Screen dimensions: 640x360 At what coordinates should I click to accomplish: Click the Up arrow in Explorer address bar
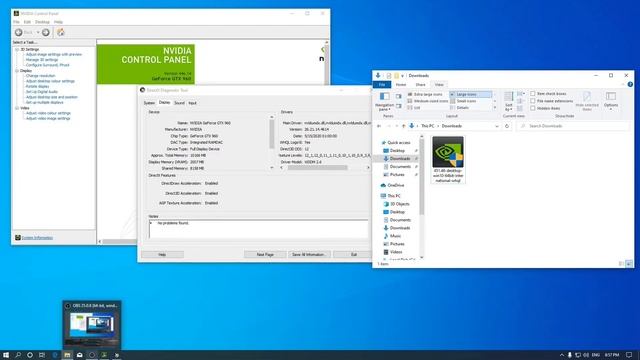tap(404, 126)
